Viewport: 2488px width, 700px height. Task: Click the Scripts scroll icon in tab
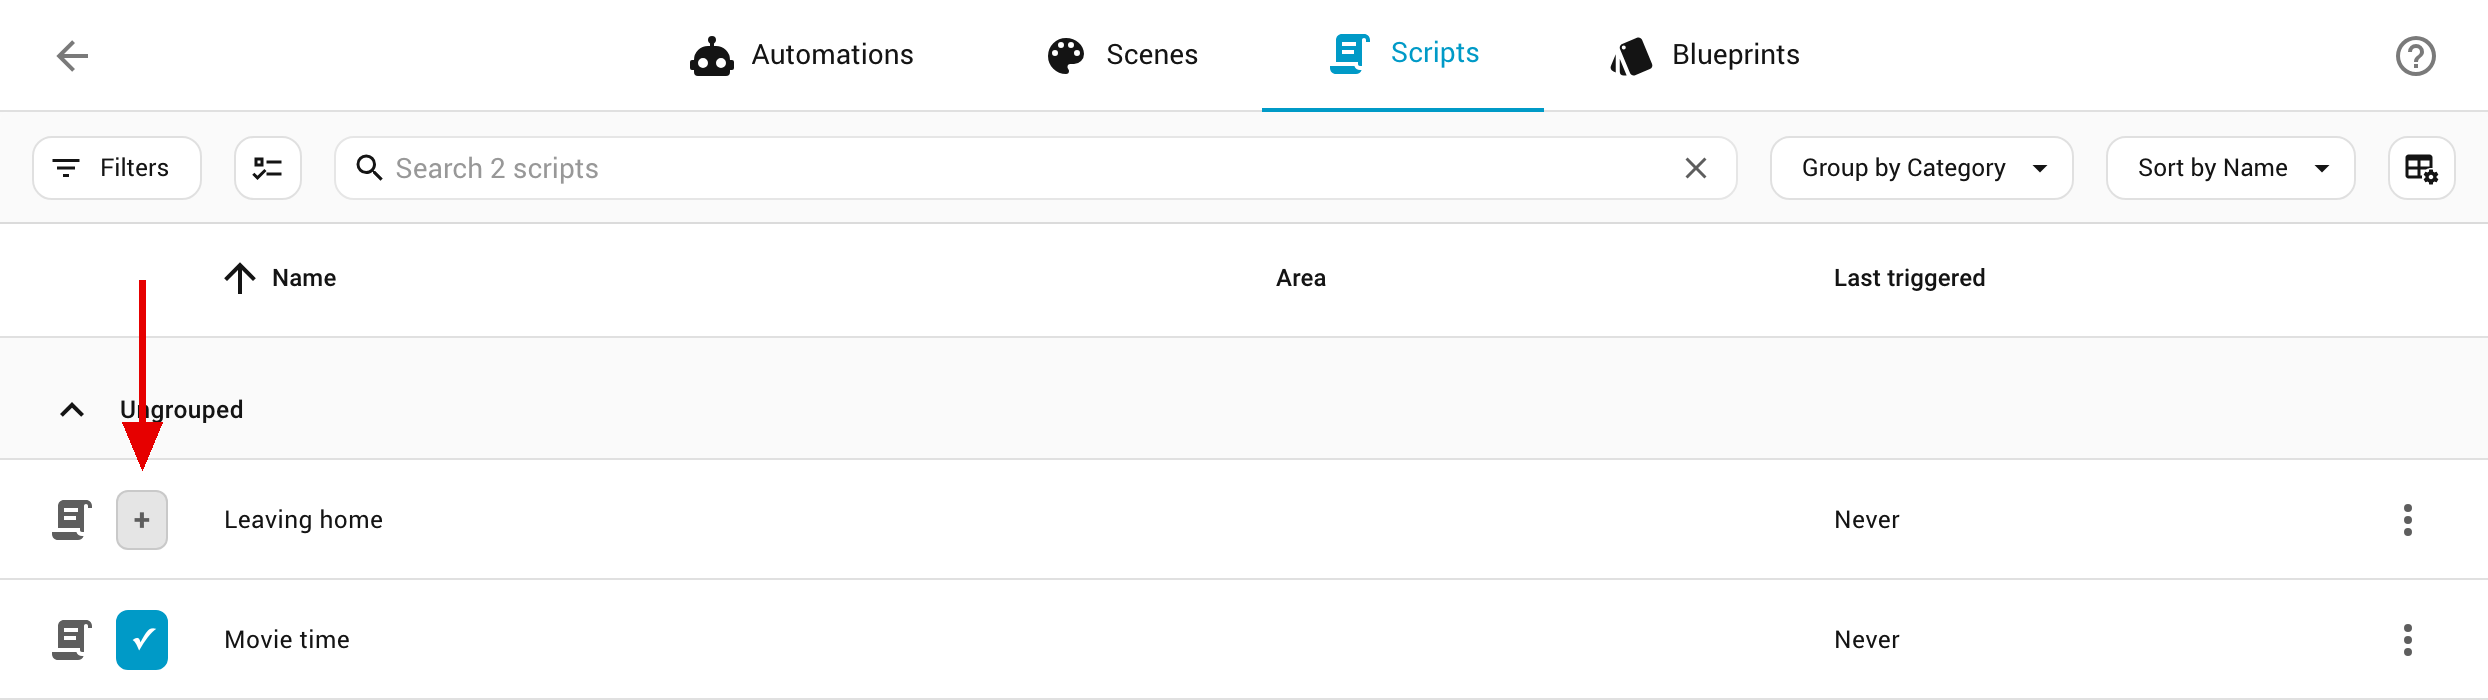pyautogui.click(x=1349, y=53)
